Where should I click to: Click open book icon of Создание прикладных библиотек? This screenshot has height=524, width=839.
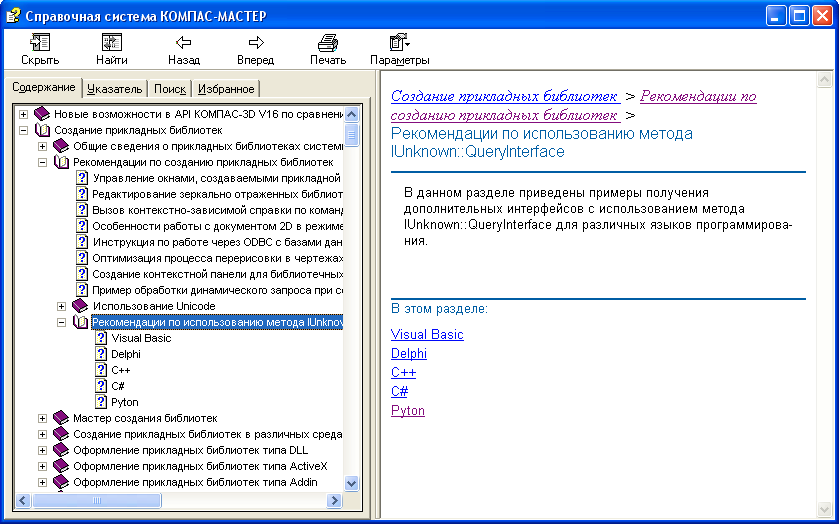42,130
